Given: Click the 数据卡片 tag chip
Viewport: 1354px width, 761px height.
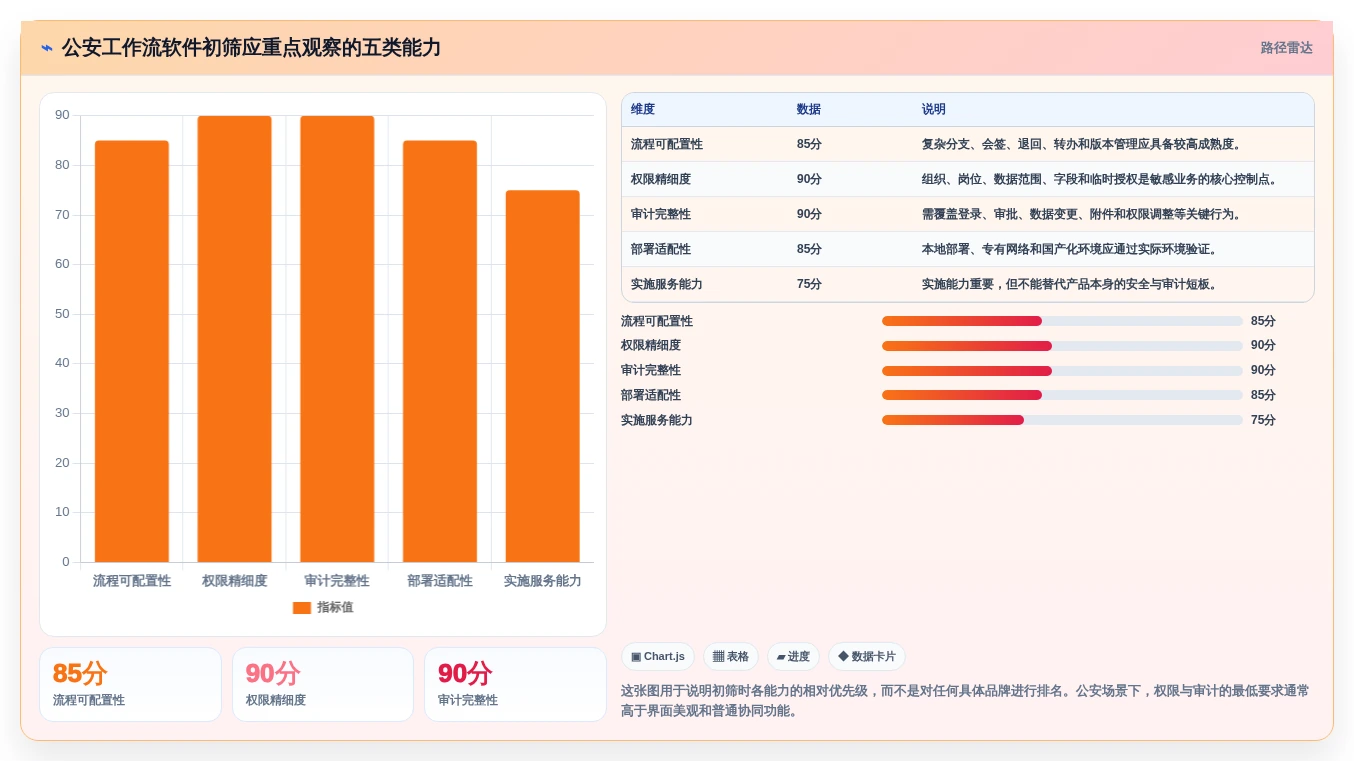Looking at the screenshot, I should [x=867, y=657].
